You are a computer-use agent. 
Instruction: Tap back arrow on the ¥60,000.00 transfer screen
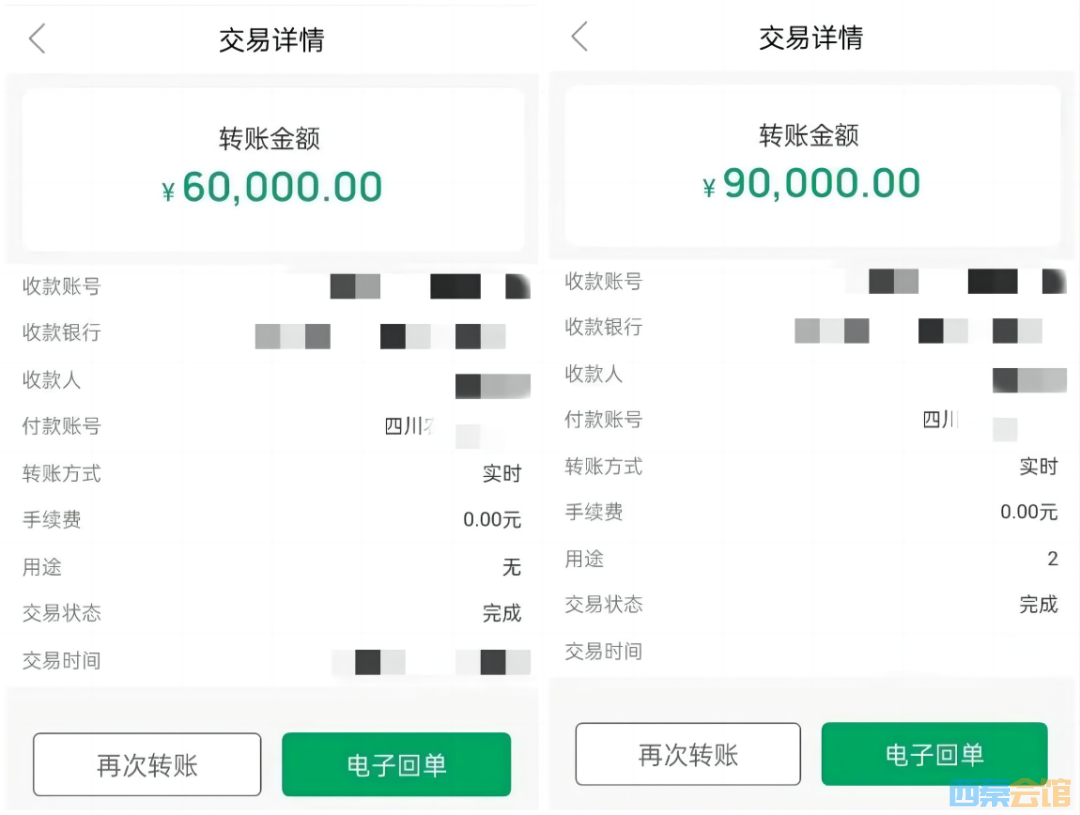tap(37, 40)
